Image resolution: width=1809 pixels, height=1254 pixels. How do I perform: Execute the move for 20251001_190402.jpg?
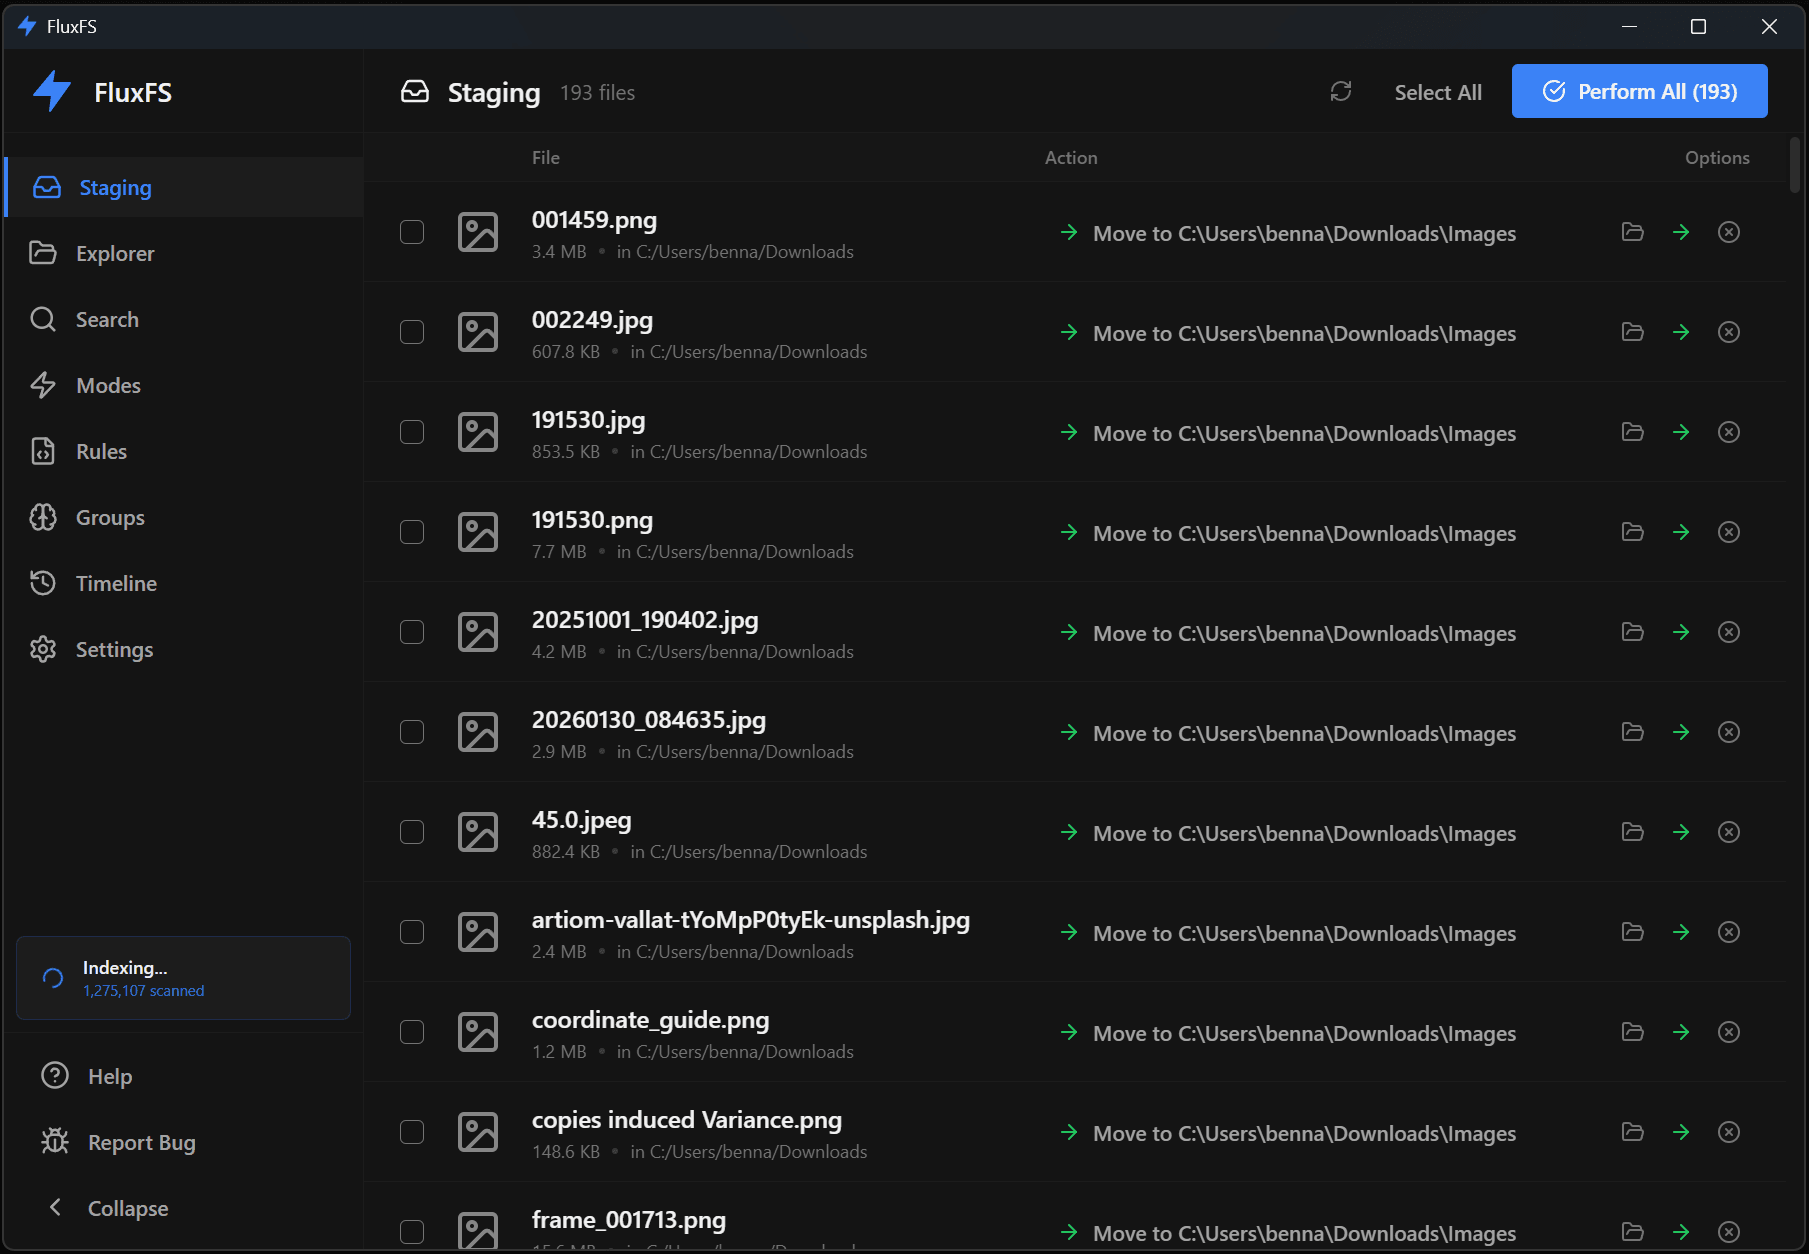coord(1681,632)
